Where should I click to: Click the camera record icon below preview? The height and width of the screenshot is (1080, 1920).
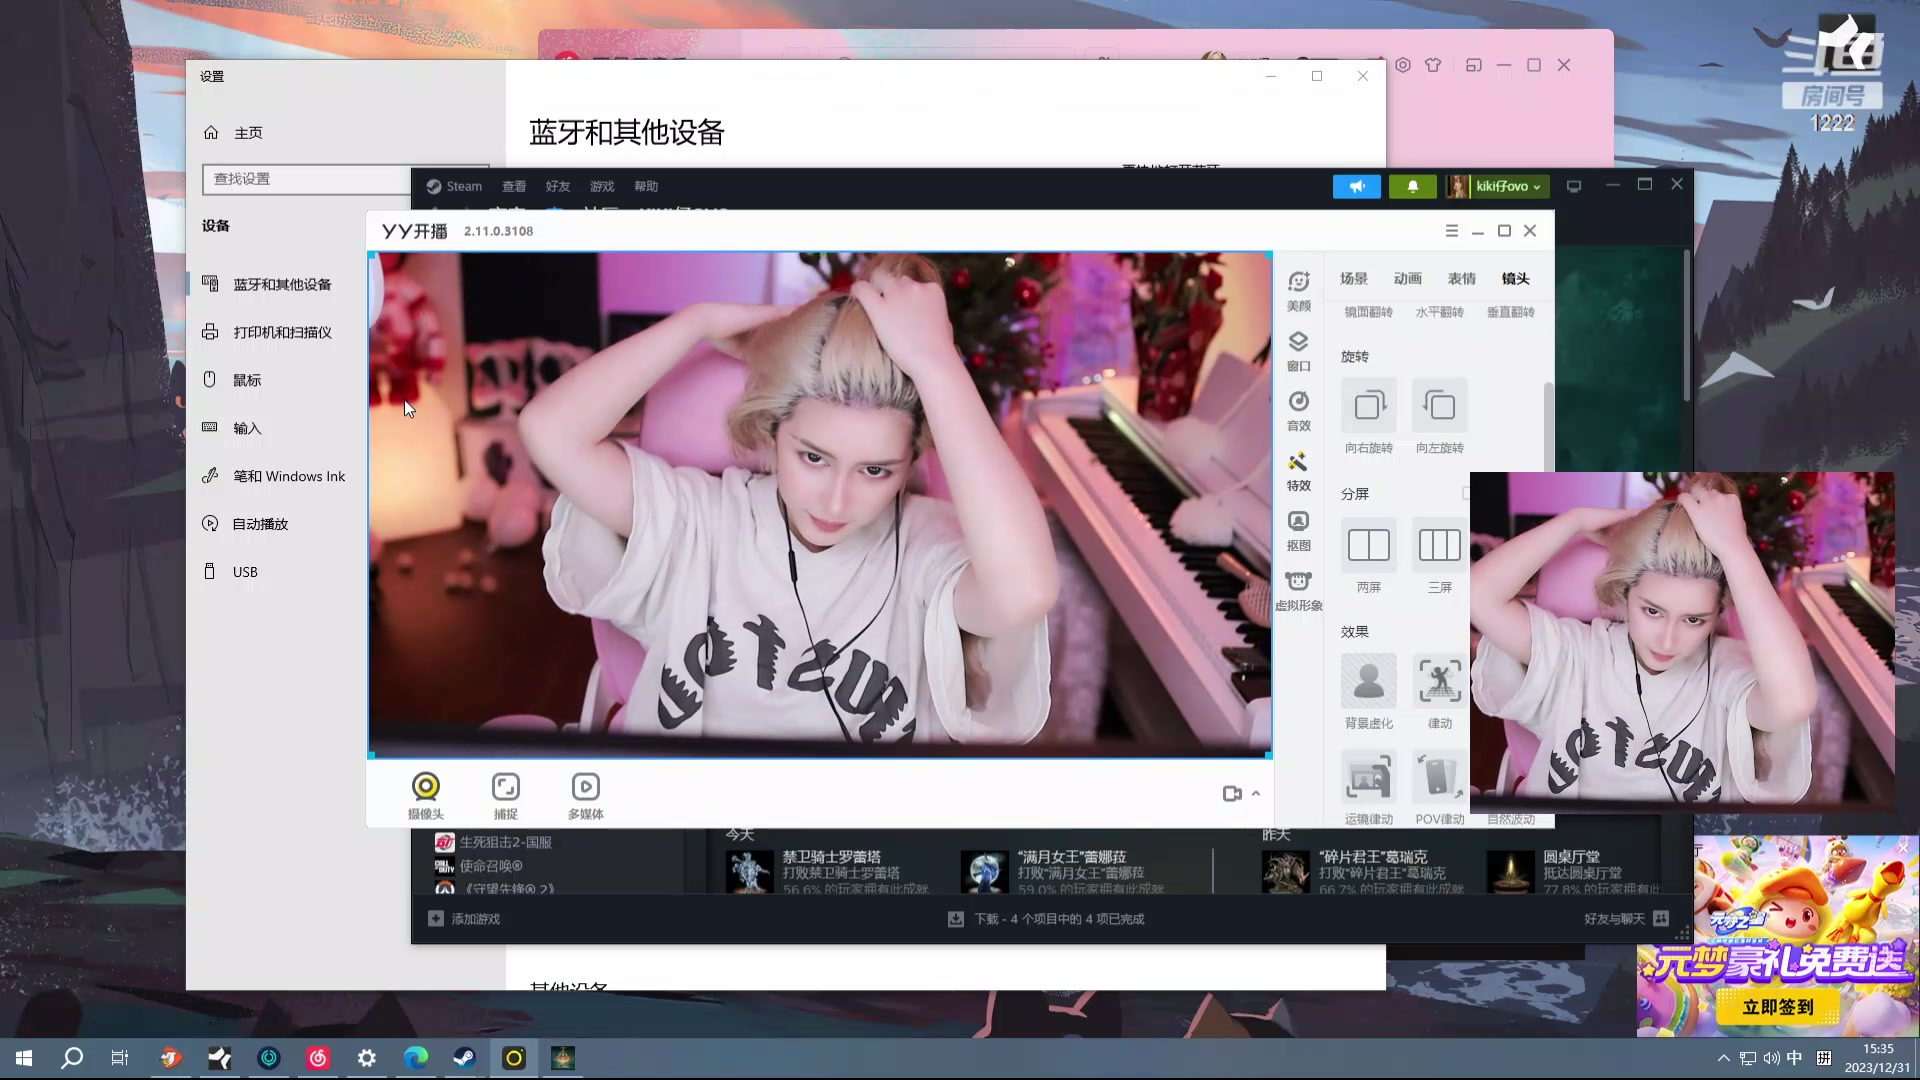(1232, 793)
